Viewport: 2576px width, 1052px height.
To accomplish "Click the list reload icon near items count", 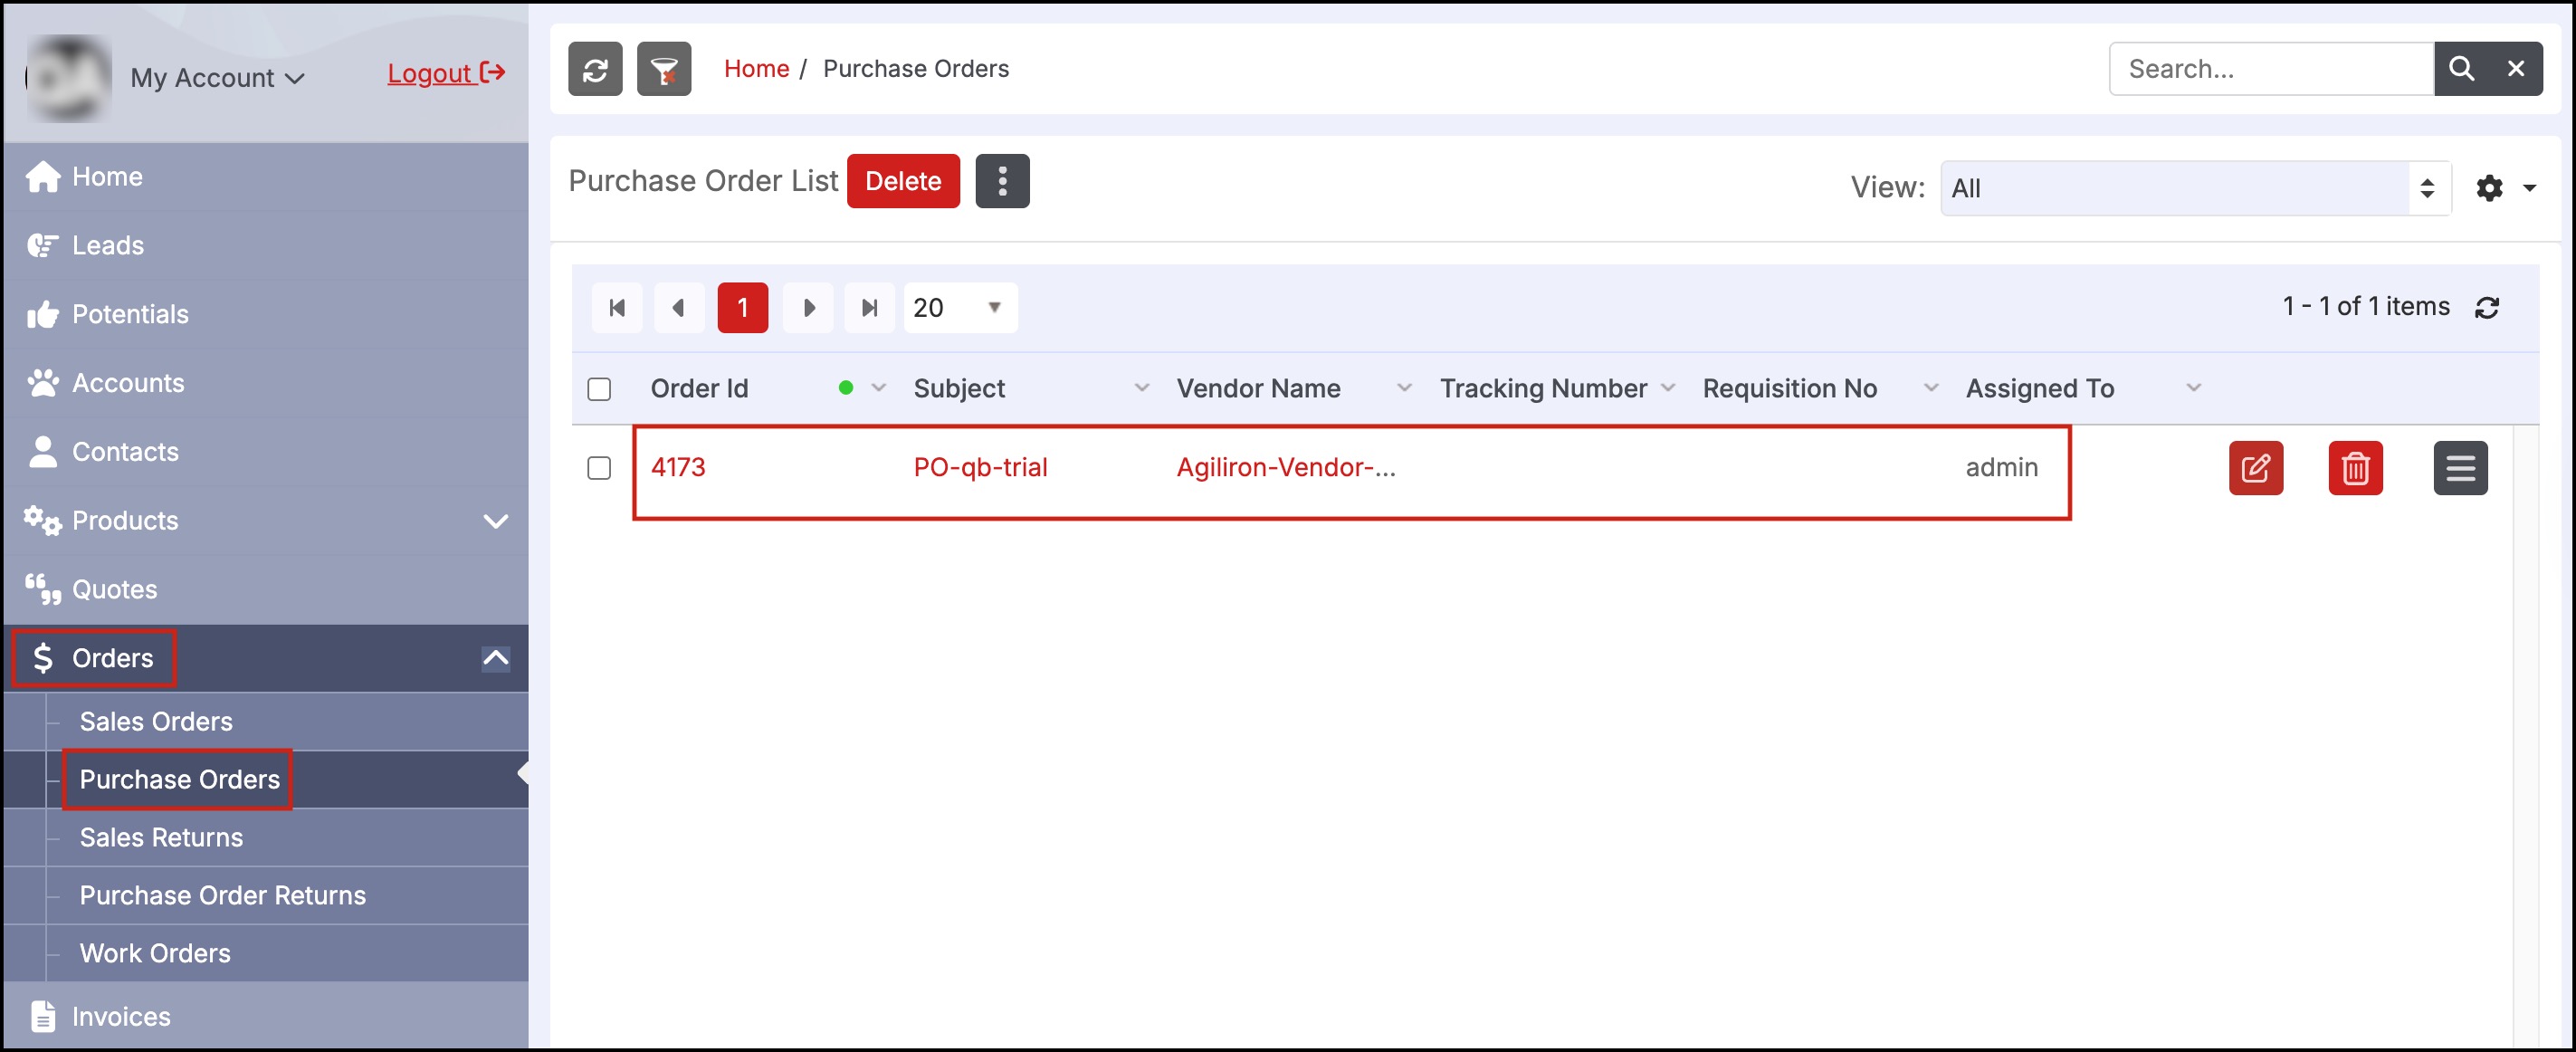I will [2487, 307].
